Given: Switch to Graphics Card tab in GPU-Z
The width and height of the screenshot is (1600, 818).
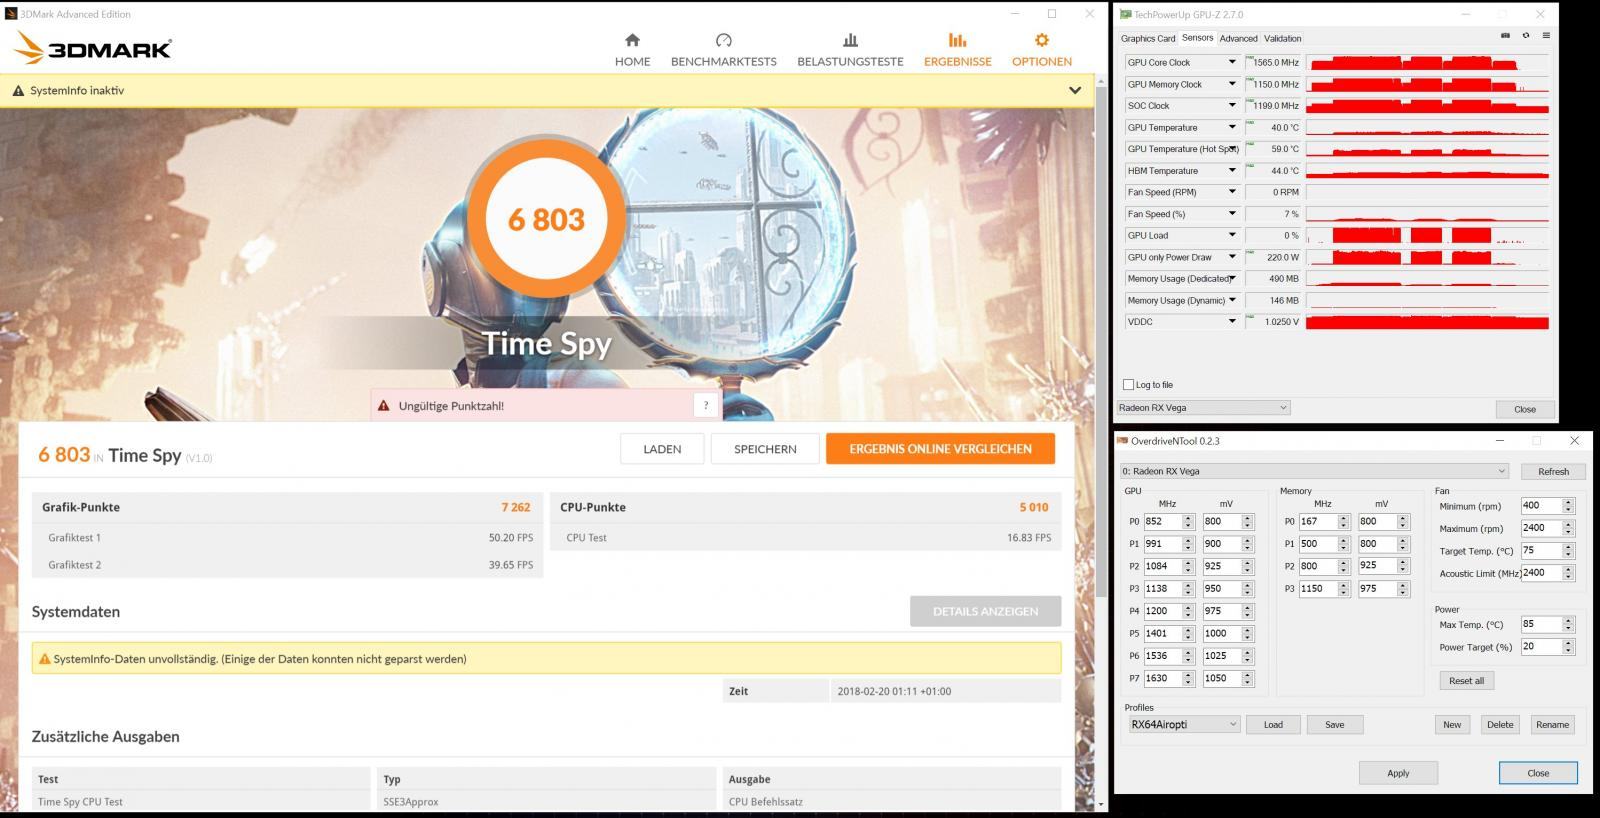Looking at the screenshot, I should point(1147,38).
